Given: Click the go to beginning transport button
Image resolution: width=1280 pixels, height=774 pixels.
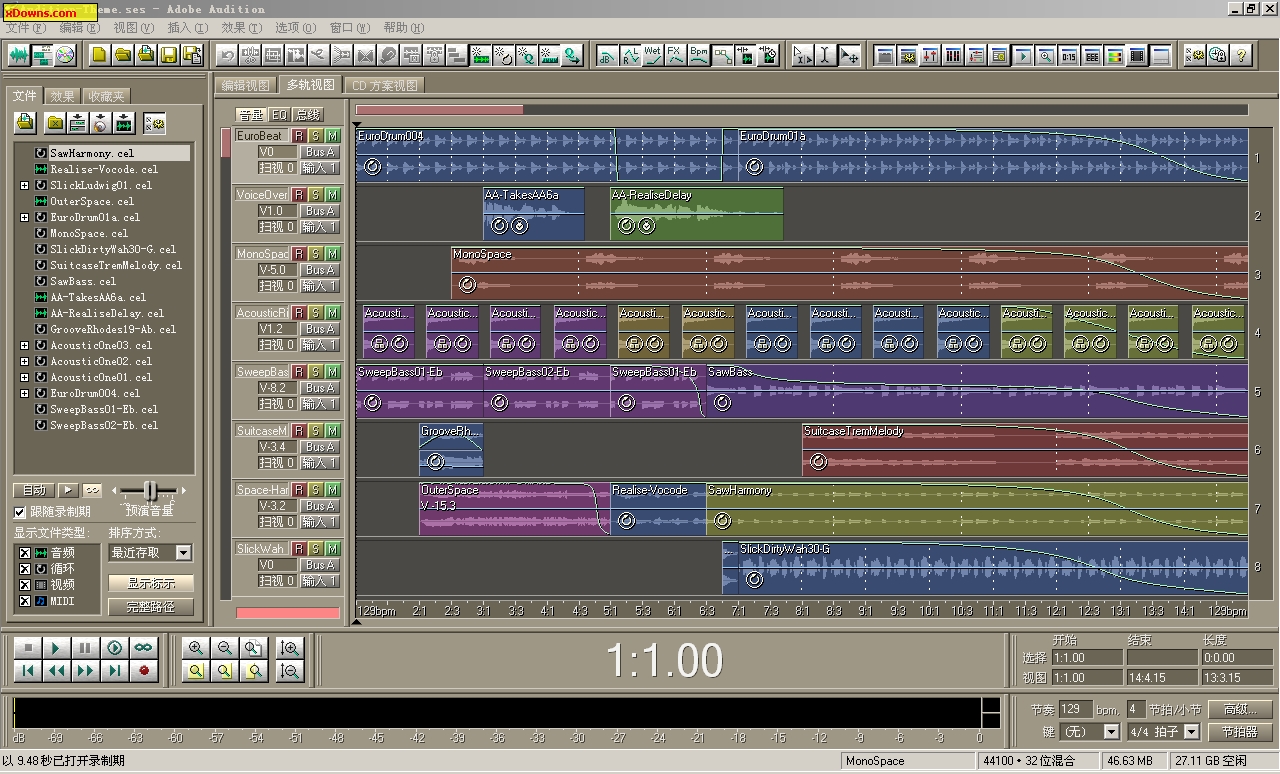Looking at the screenshot, I should pyautogui.click(x=28, y=671).
